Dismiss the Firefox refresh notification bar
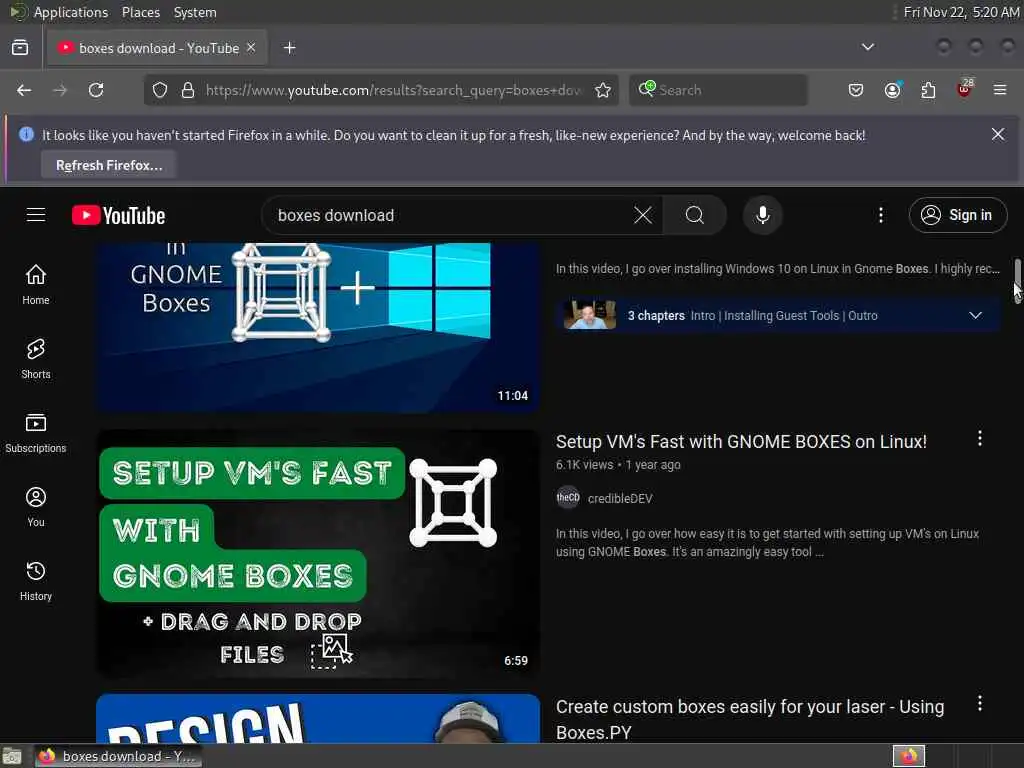 click(998, 134)
